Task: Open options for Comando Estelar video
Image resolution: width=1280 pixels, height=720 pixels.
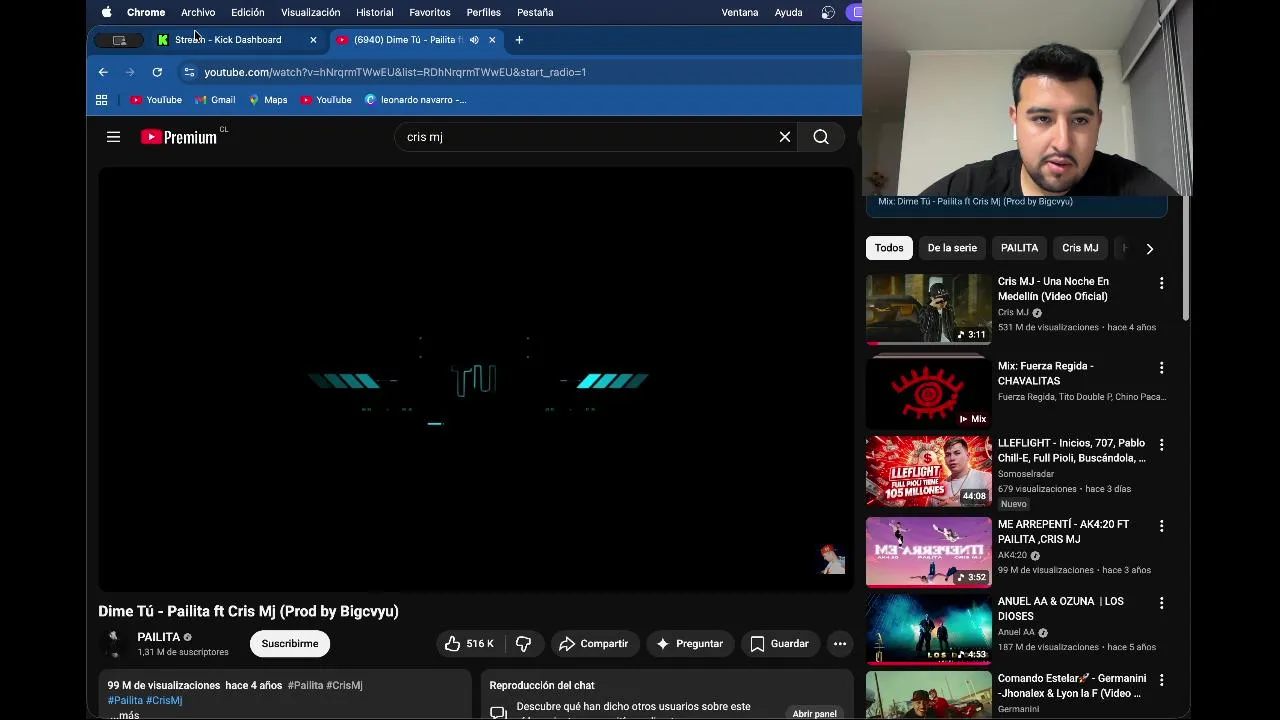Action: (1161, 680)
